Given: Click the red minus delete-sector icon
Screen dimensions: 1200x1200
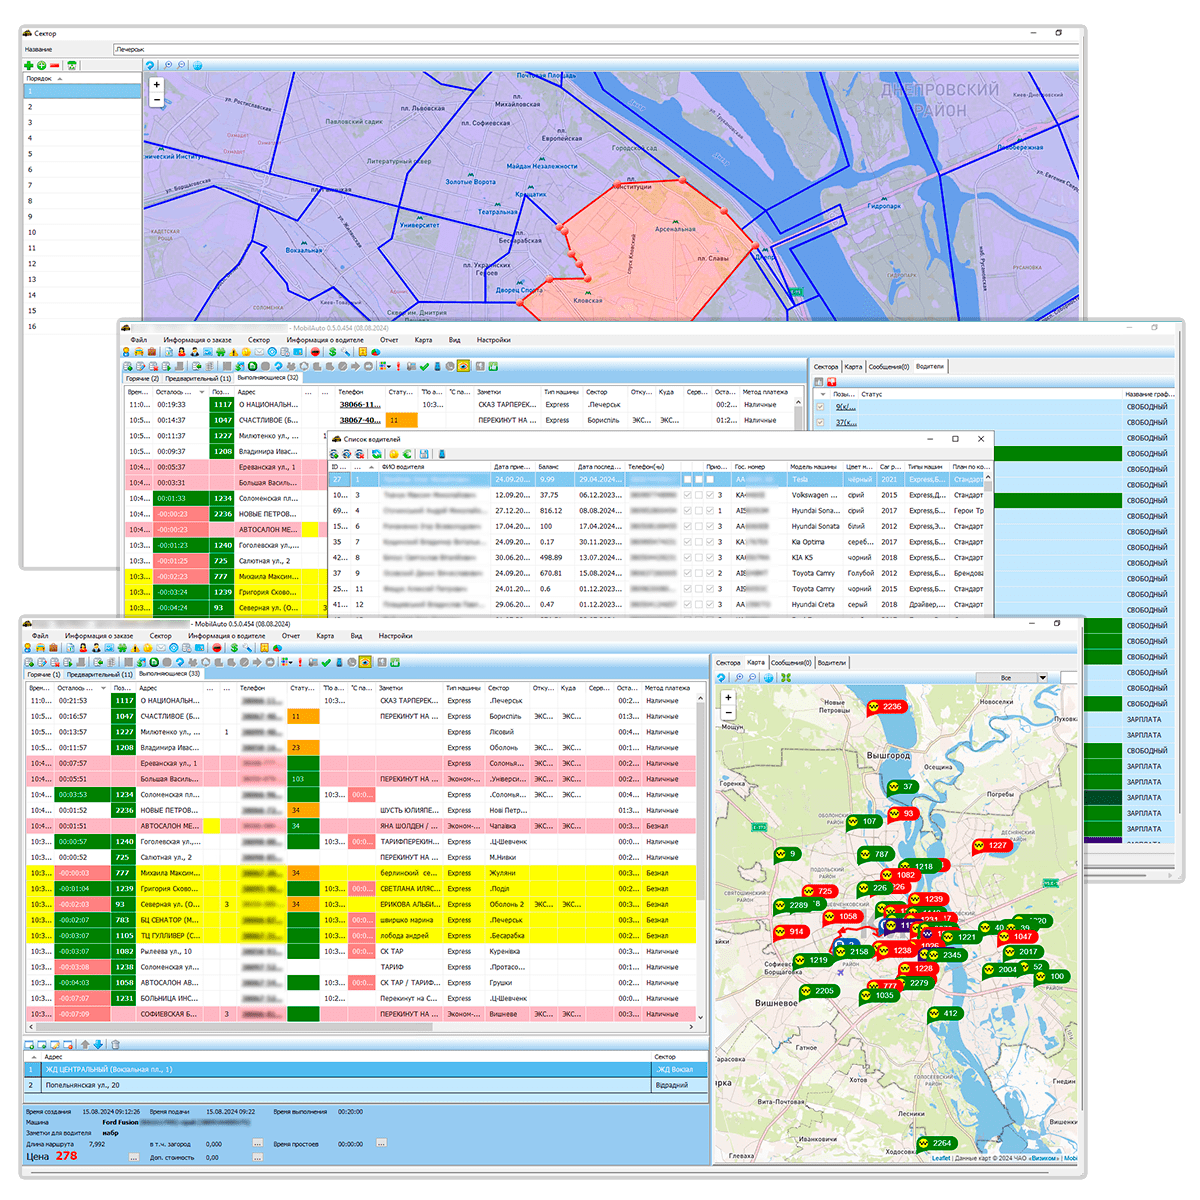Looking at the screenshot, I should [x=55, y=65].
